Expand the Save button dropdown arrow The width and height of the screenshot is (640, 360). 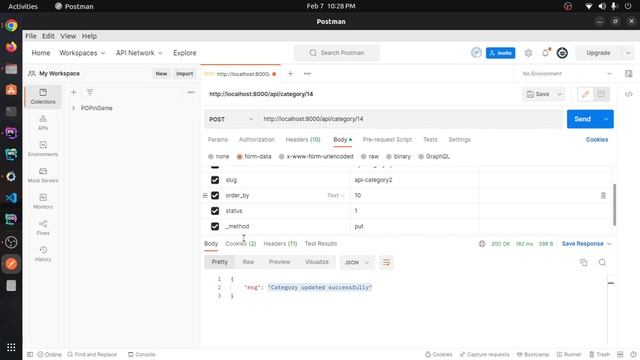click(560, 94)
